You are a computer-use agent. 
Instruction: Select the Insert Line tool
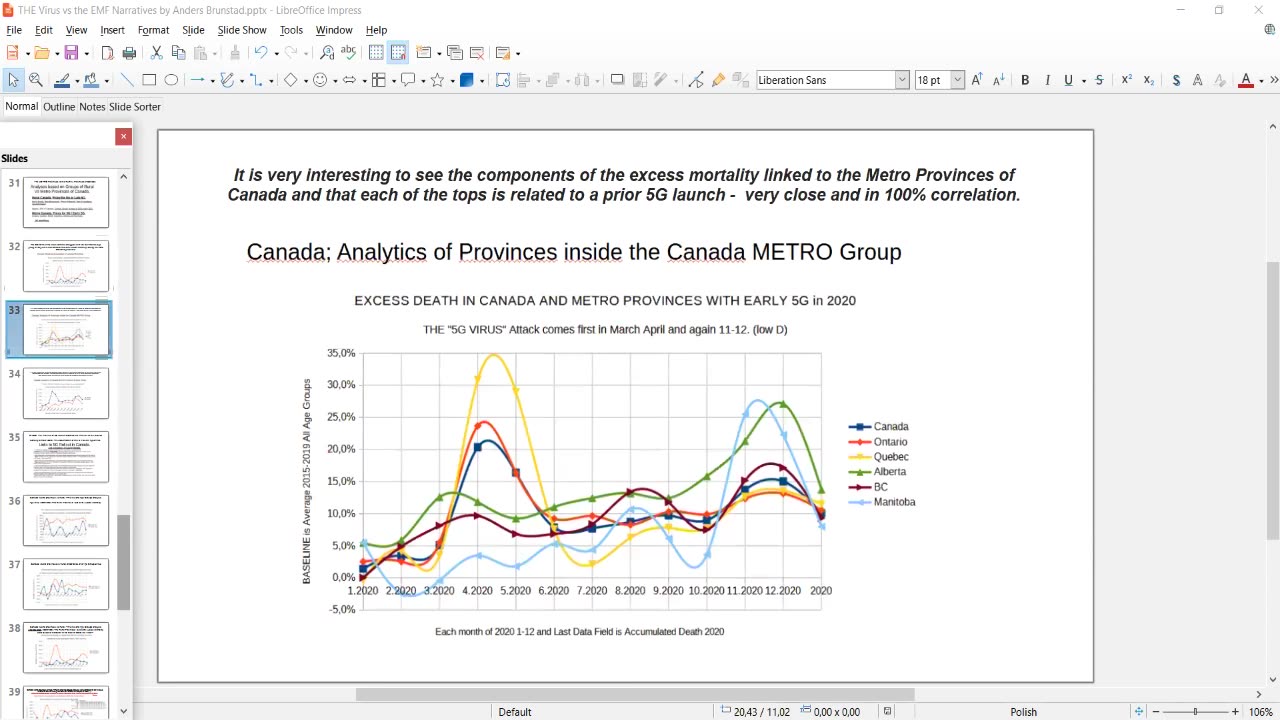click(126, 80)
